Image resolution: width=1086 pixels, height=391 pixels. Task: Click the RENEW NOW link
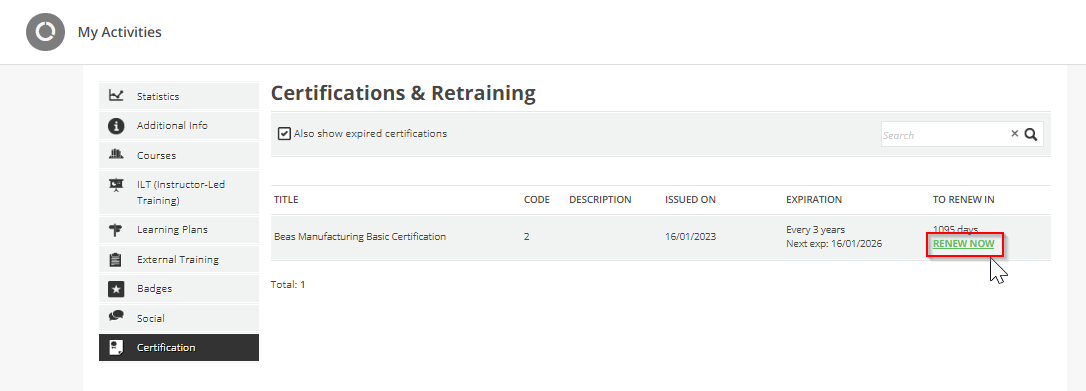coord(963,244)
